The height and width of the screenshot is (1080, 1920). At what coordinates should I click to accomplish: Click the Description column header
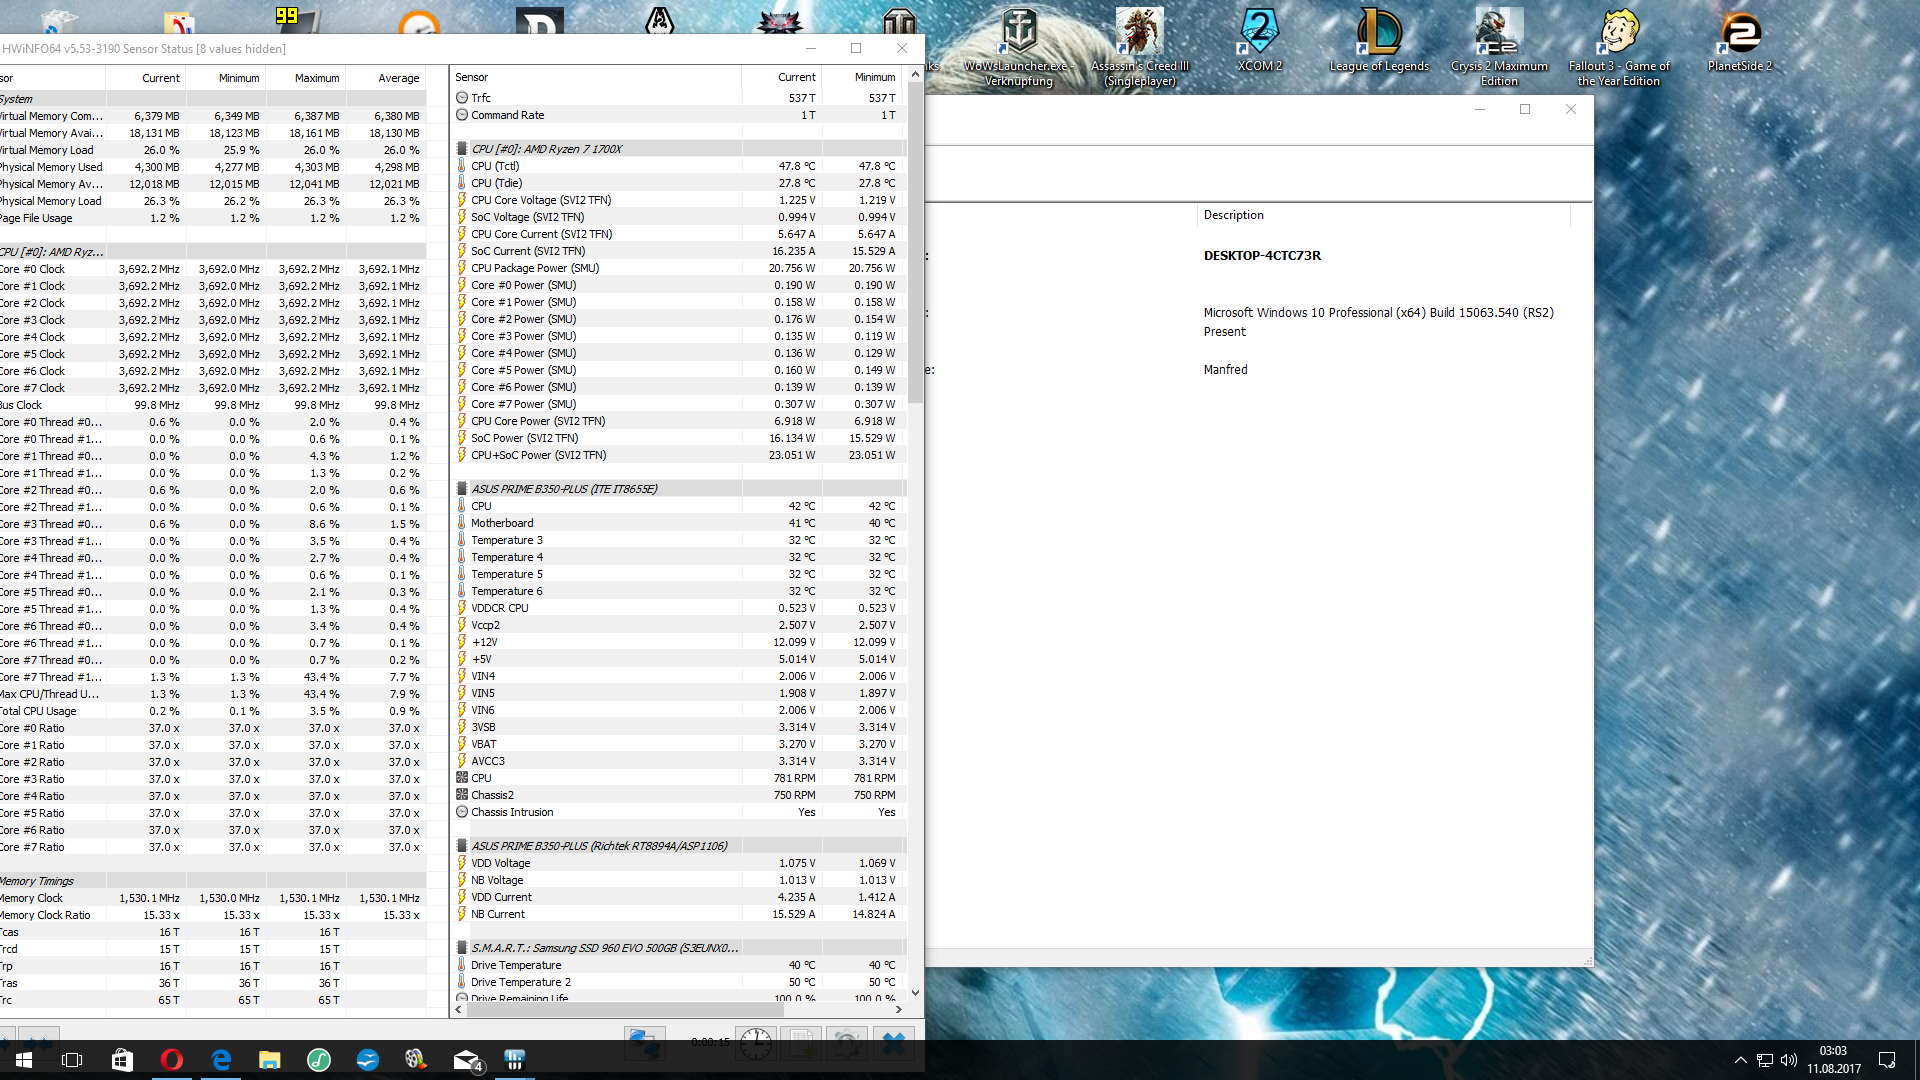click(1233, 215)
